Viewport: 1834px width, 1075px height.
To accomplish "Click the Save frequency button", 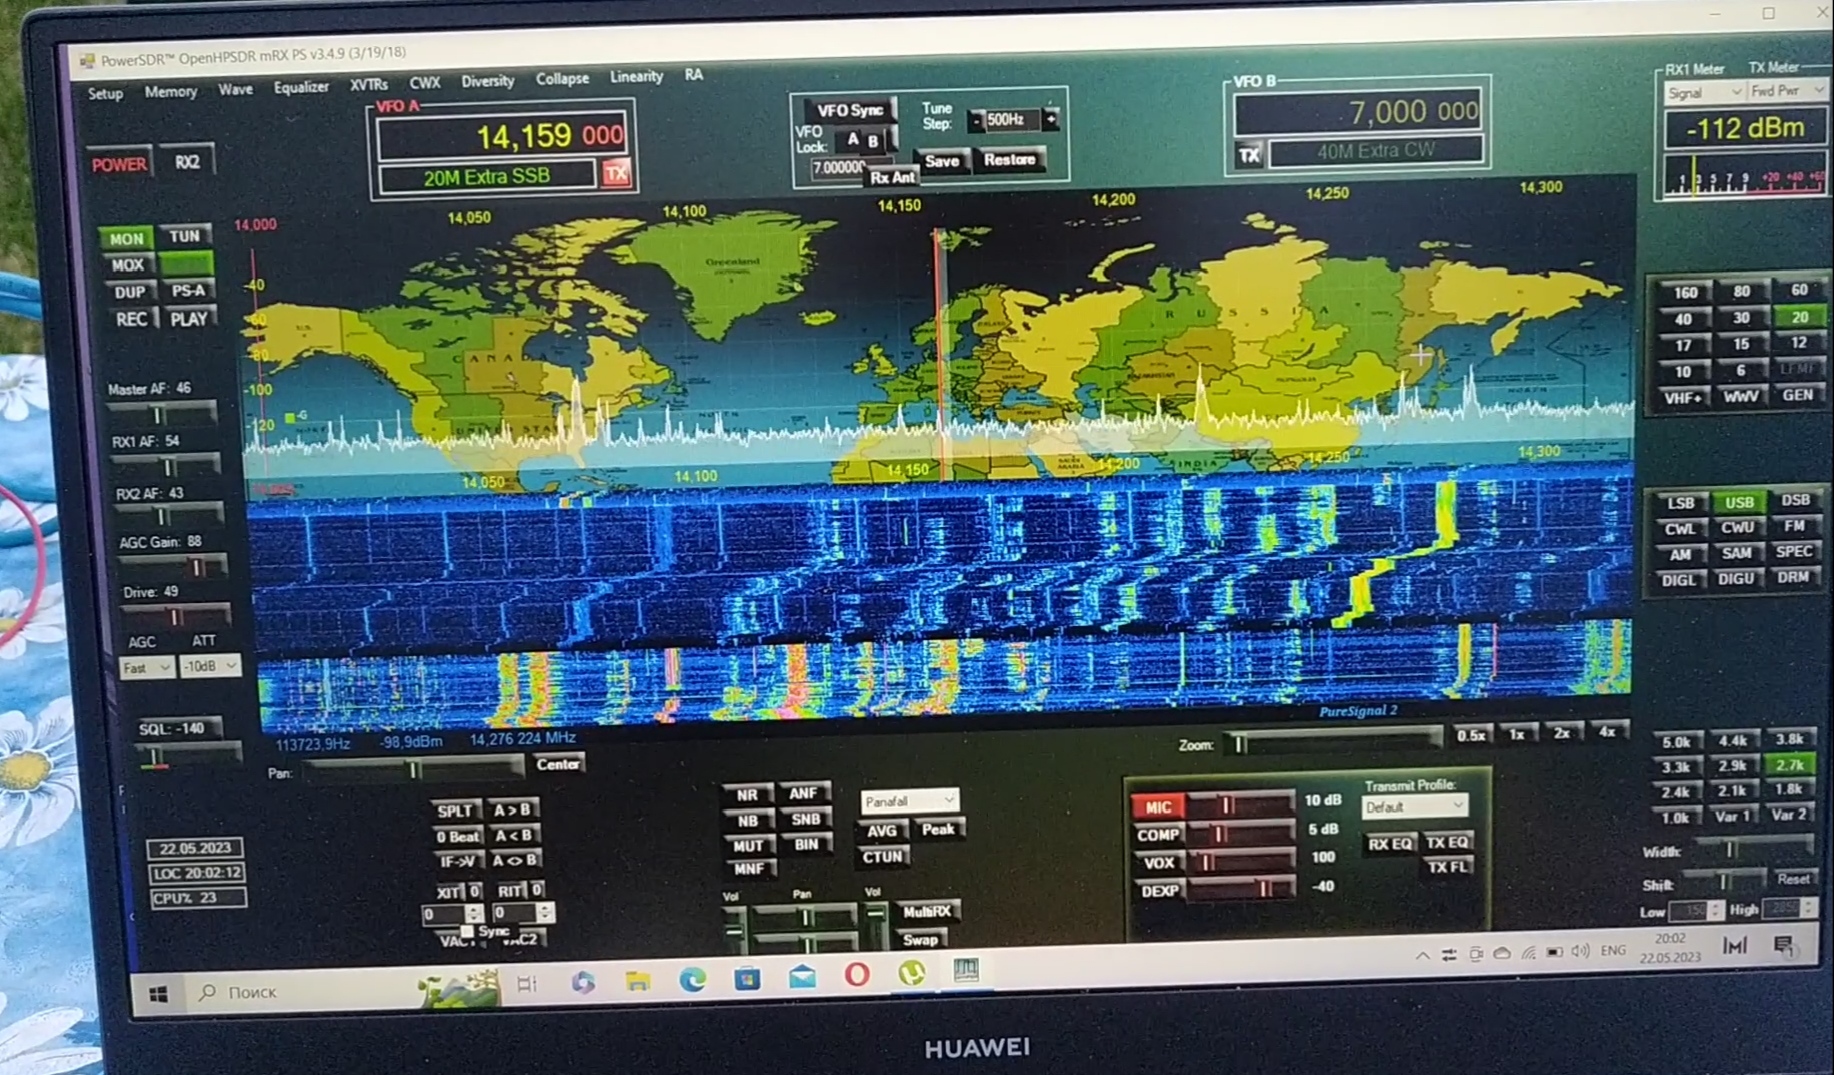I will (x=941, y=161).
